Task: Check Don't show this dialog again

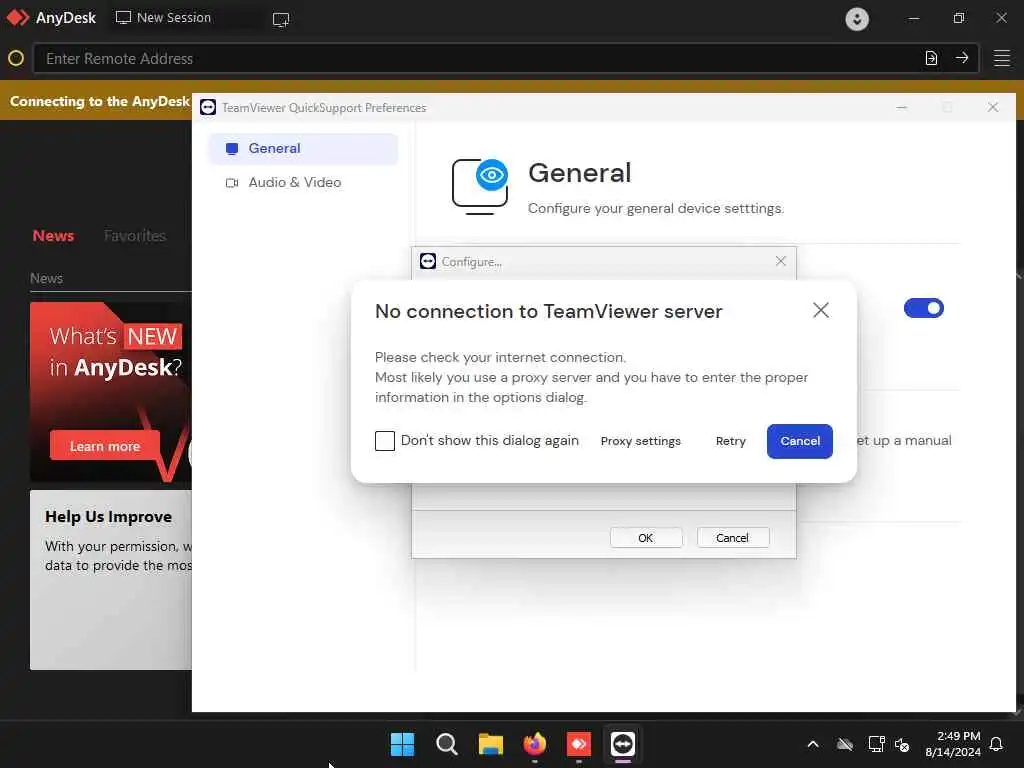Action: (x=385, y=441)
